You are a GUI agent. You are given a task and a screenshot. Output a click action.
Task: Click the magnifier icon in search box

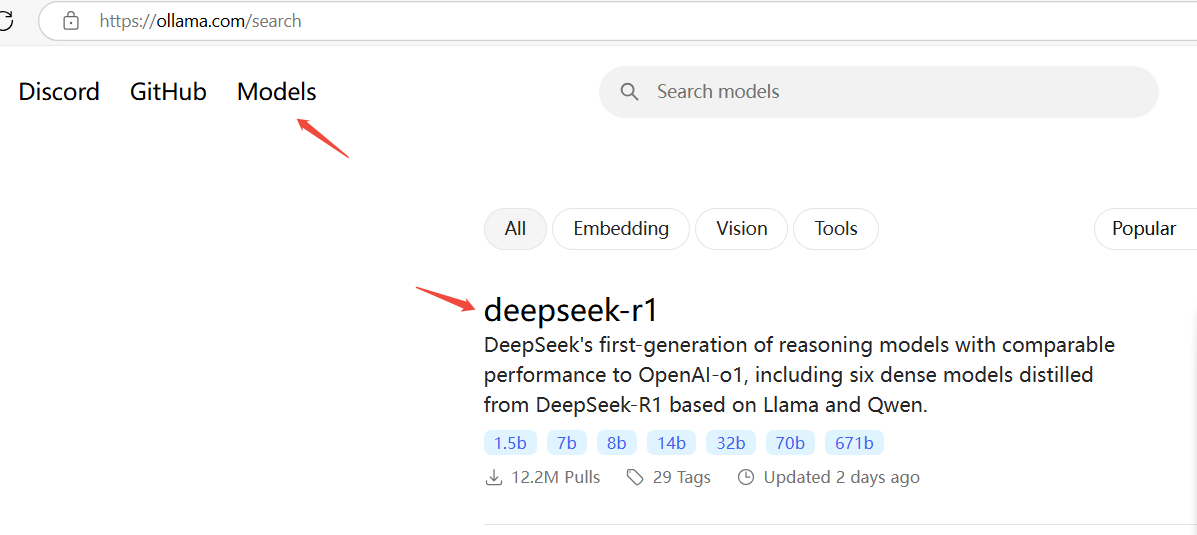(629, 92)
